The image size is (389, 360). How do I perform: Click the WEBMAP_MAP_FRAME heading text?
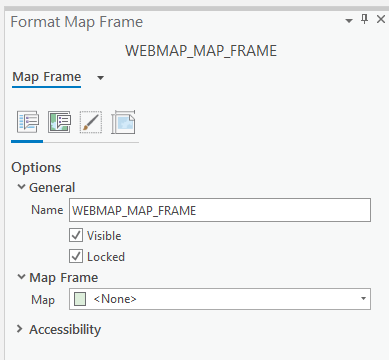[201, 51]
